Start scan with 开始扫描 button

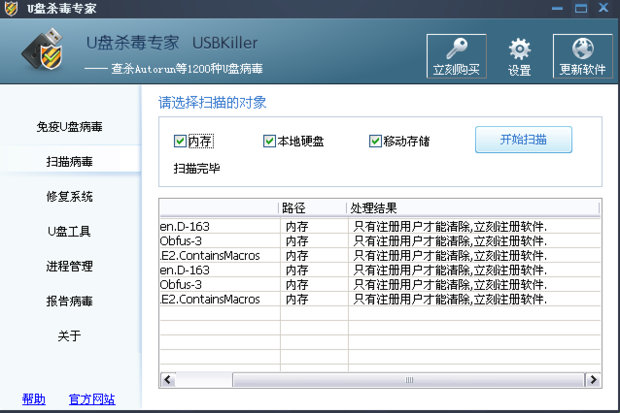click(524, 140)
